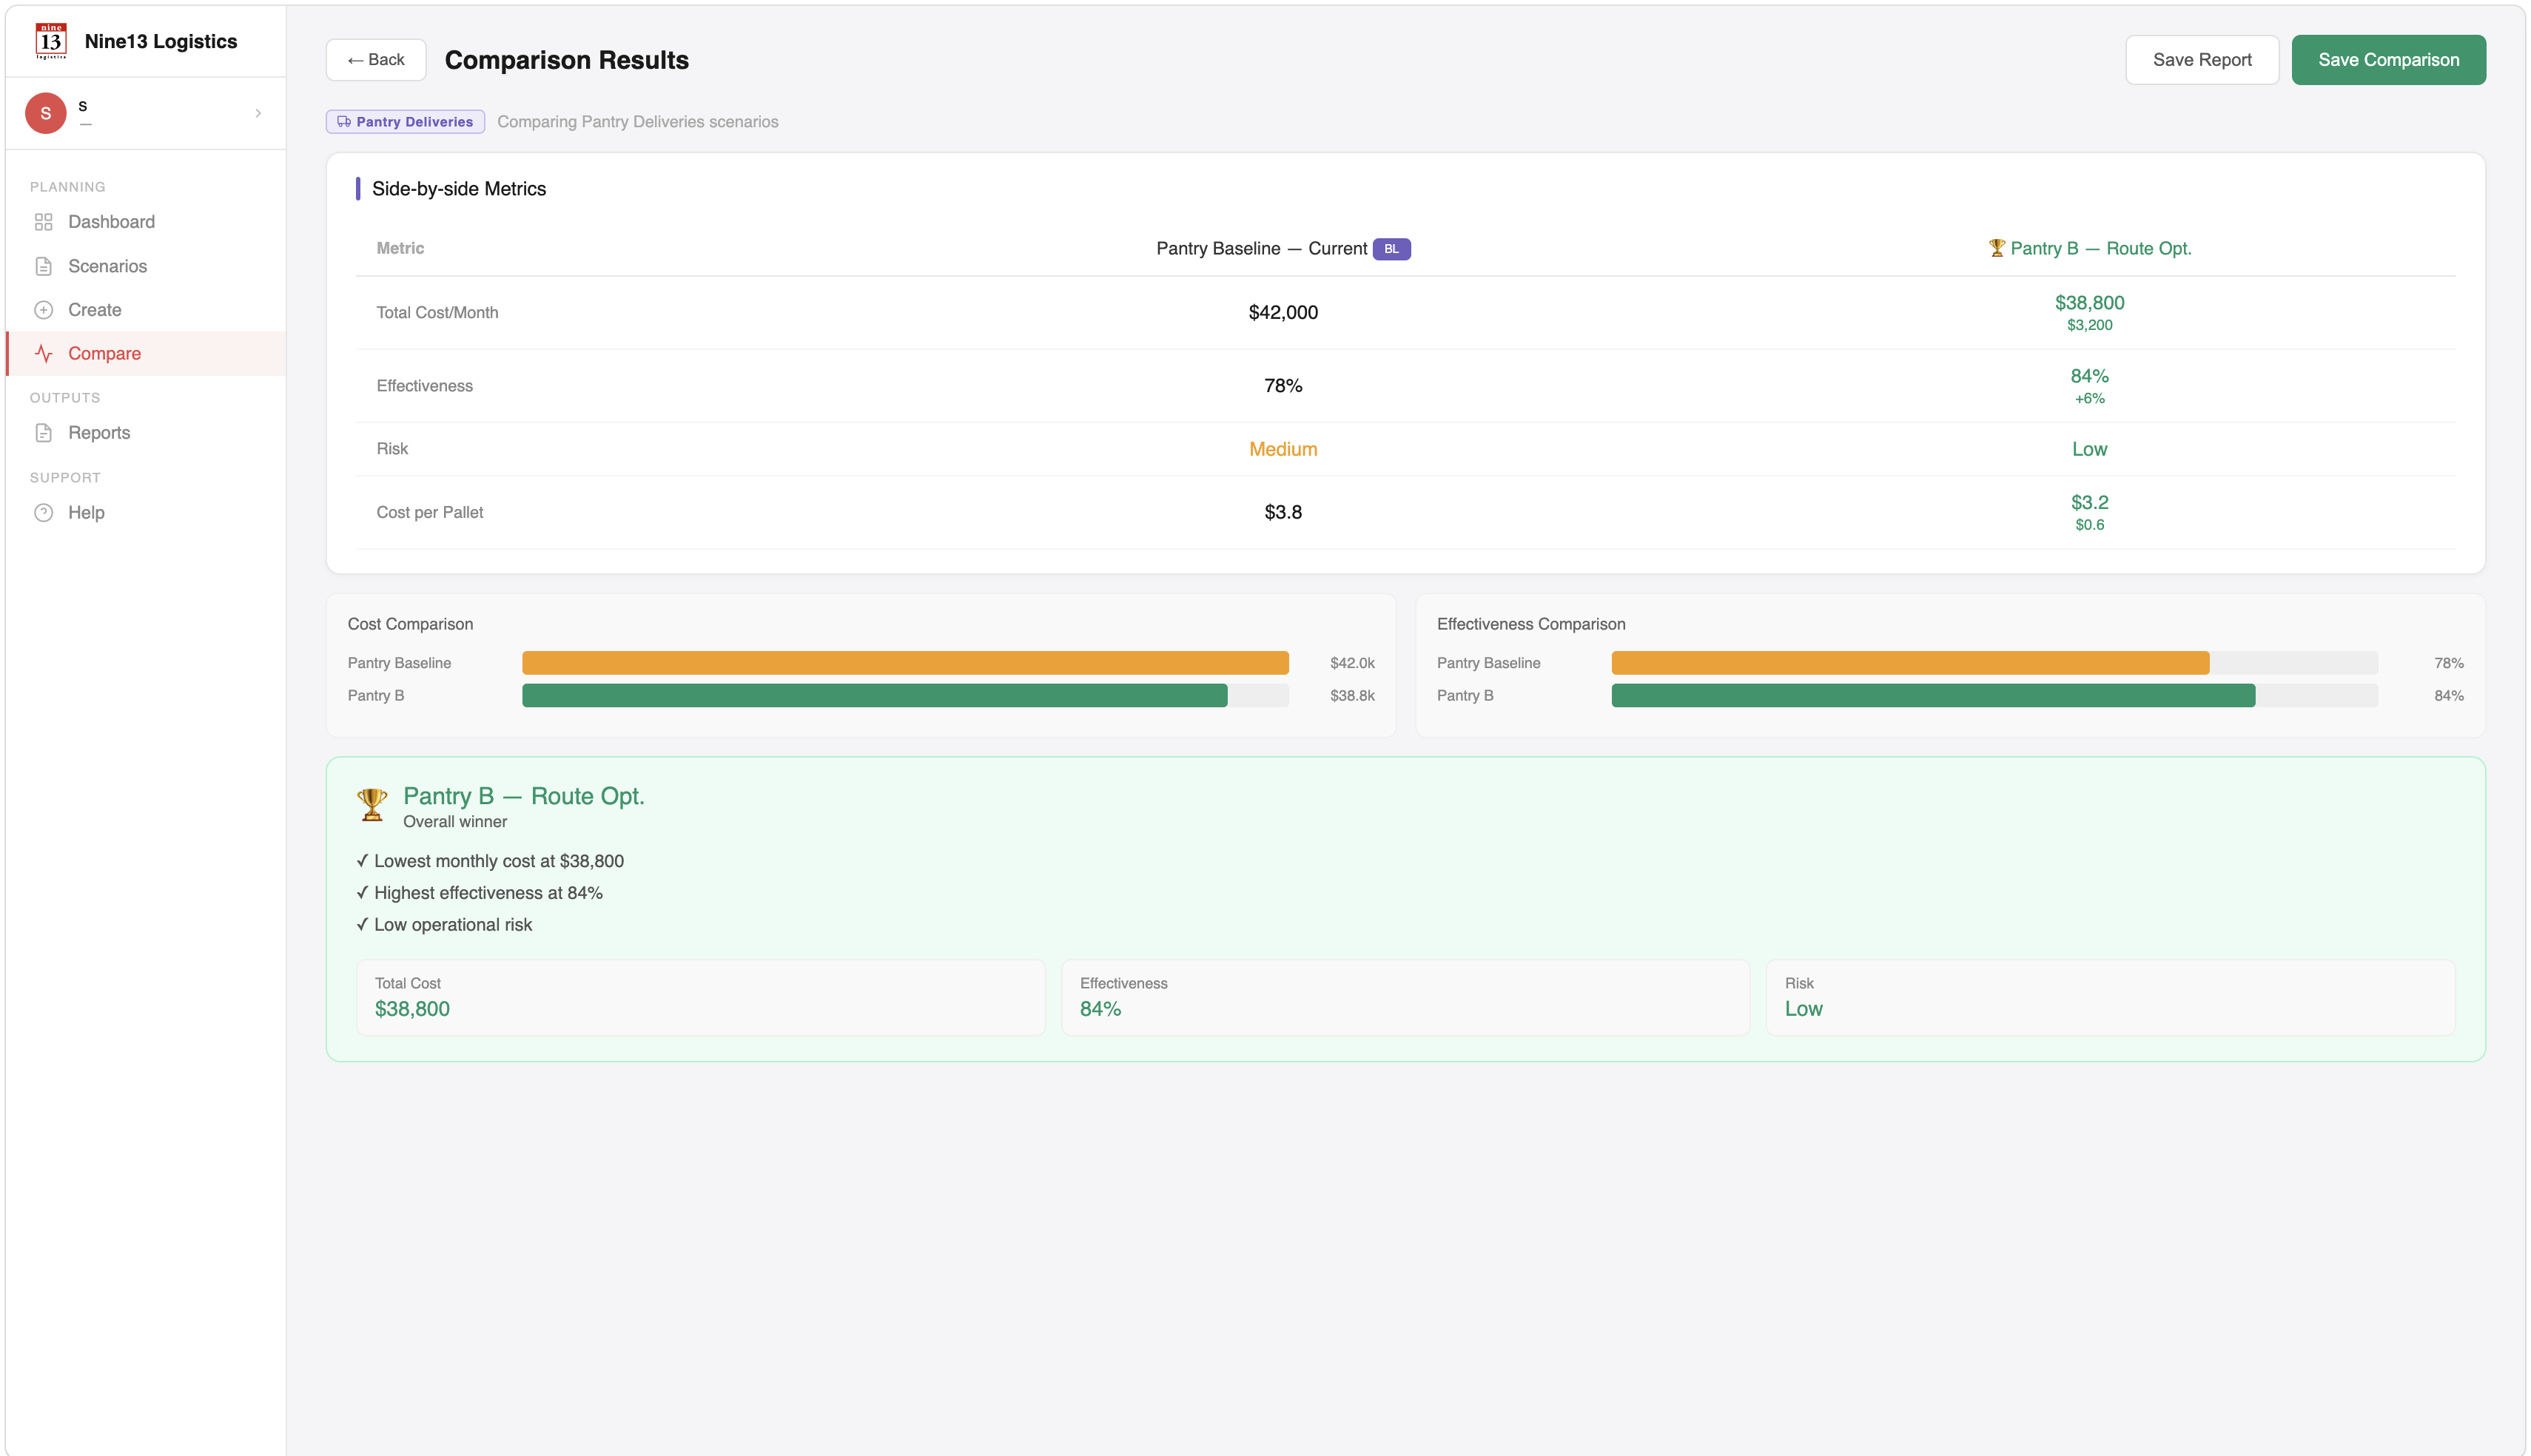The height and width of the screenshot is (1456, 2531).
Task: Click the $42,000 baseline total cost value
Action: tap(1283, 313)
